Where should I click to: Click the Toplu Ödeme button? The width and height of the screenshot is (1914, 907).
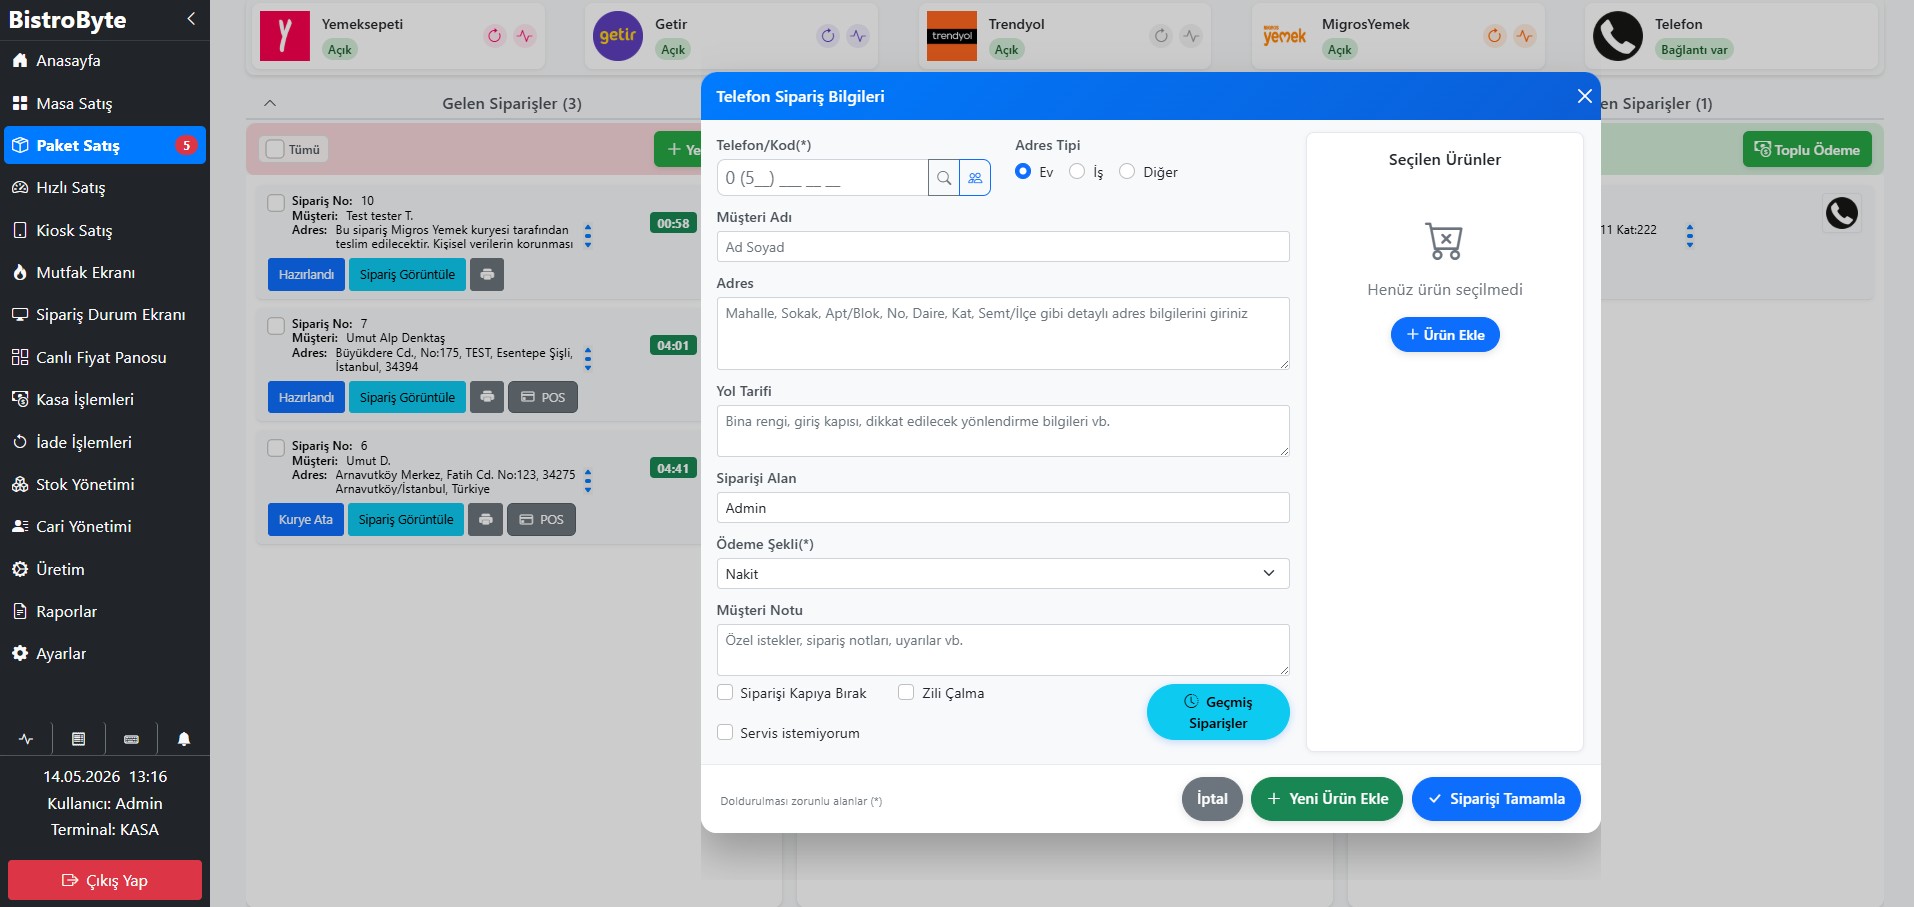click(1807, 150)
